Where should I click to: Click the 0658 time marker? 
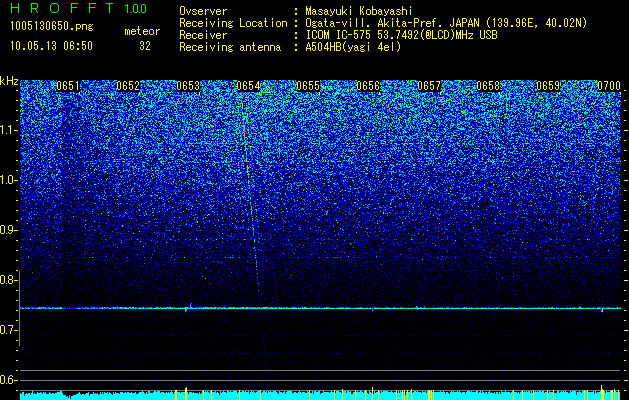(x=489, y=86)
